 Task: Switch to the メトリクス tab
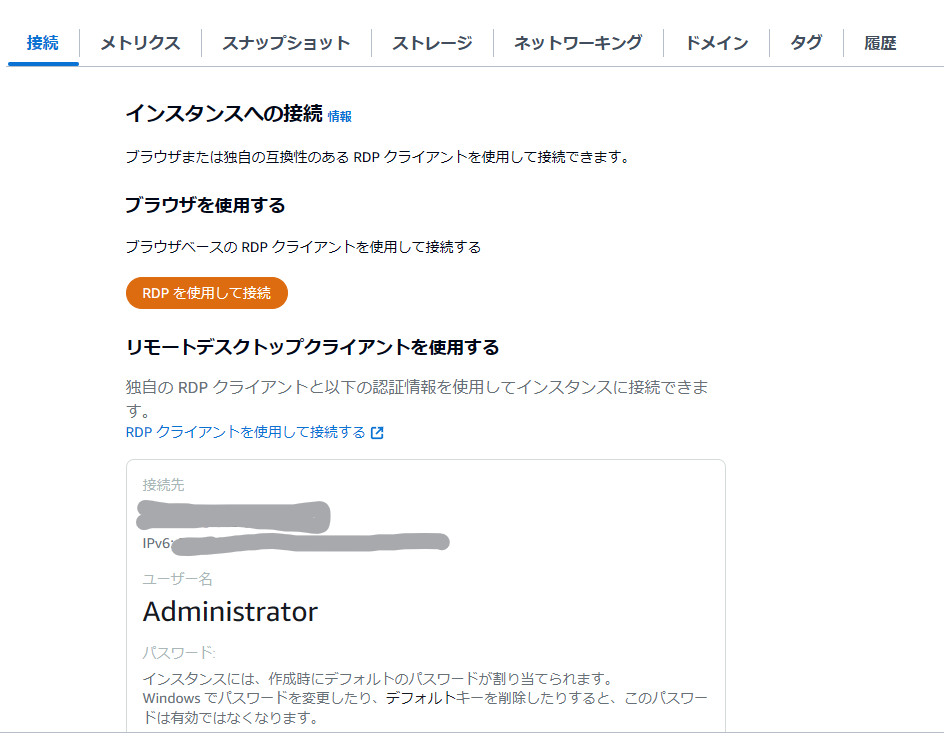coord(140,43)
